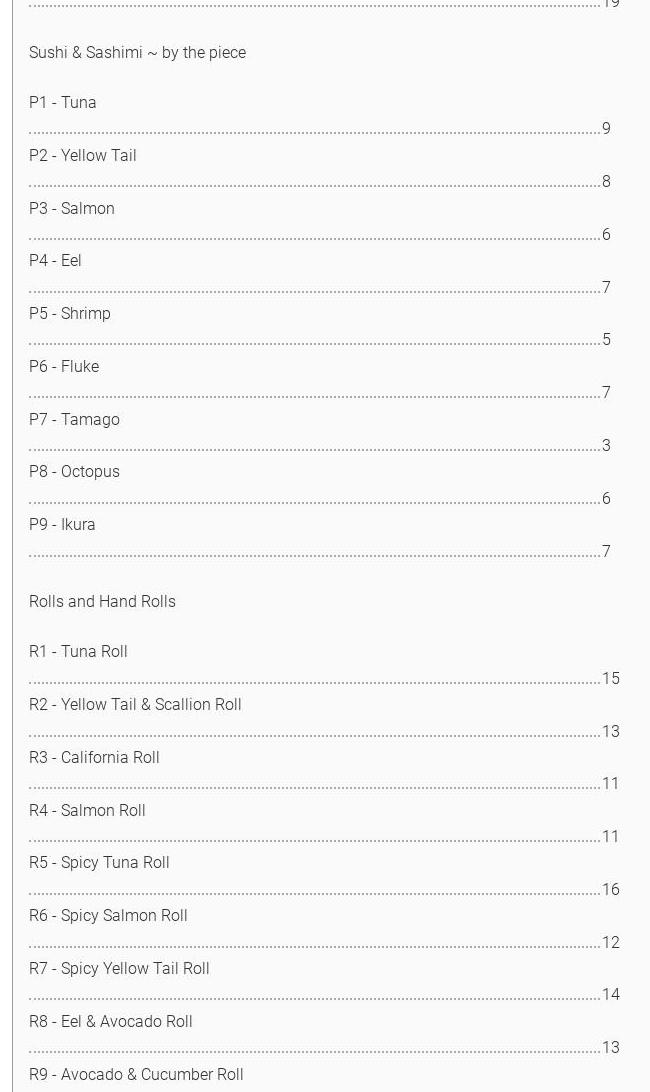
Task: Click P7 - Tamago in the list
Action: tap(74, 420)
